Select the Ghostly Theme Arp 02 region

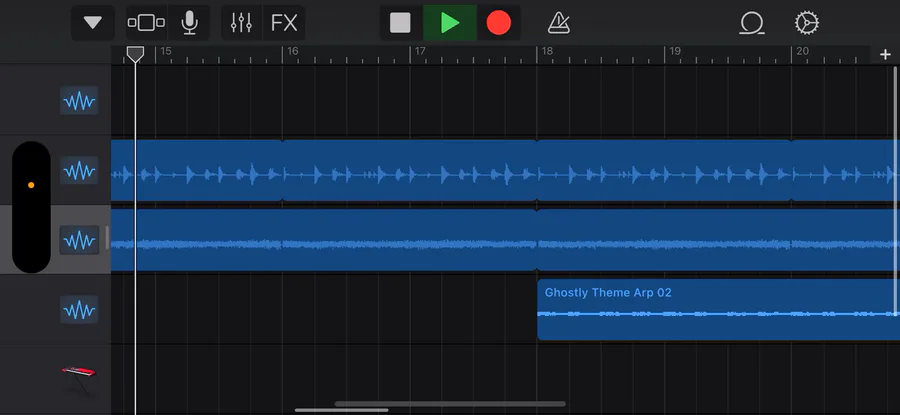click(718, 309)
